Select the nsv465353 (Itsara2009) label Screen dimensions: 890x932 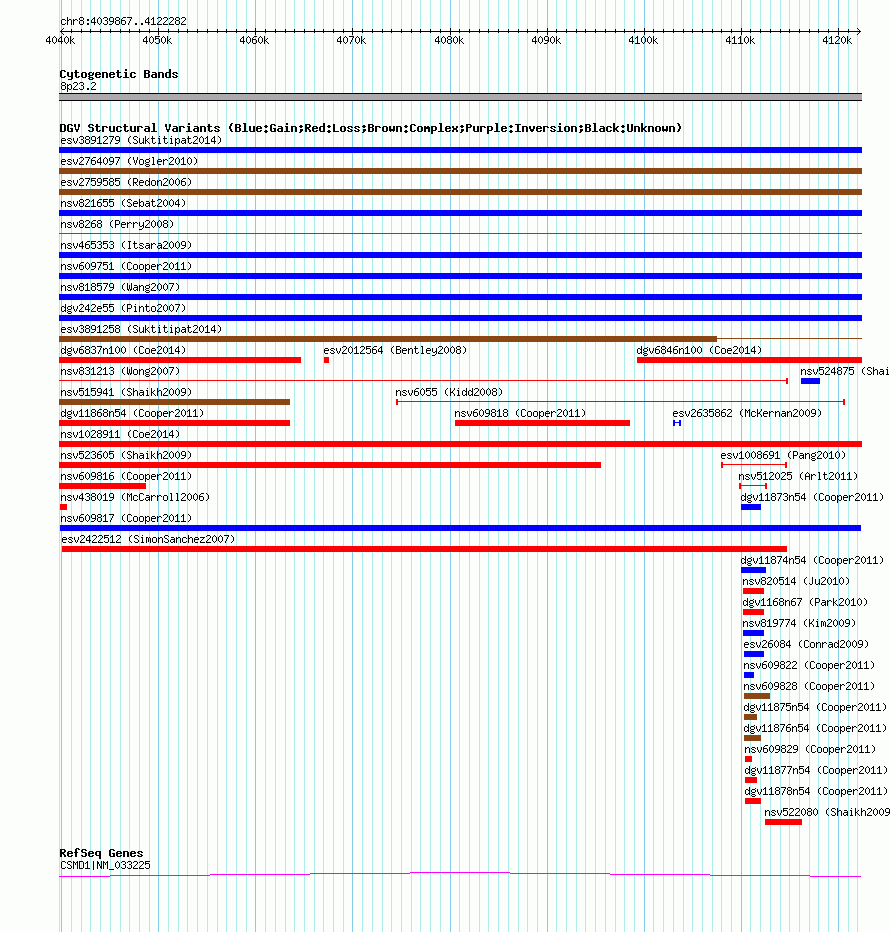pyautogui.click(x=126, y=245)
